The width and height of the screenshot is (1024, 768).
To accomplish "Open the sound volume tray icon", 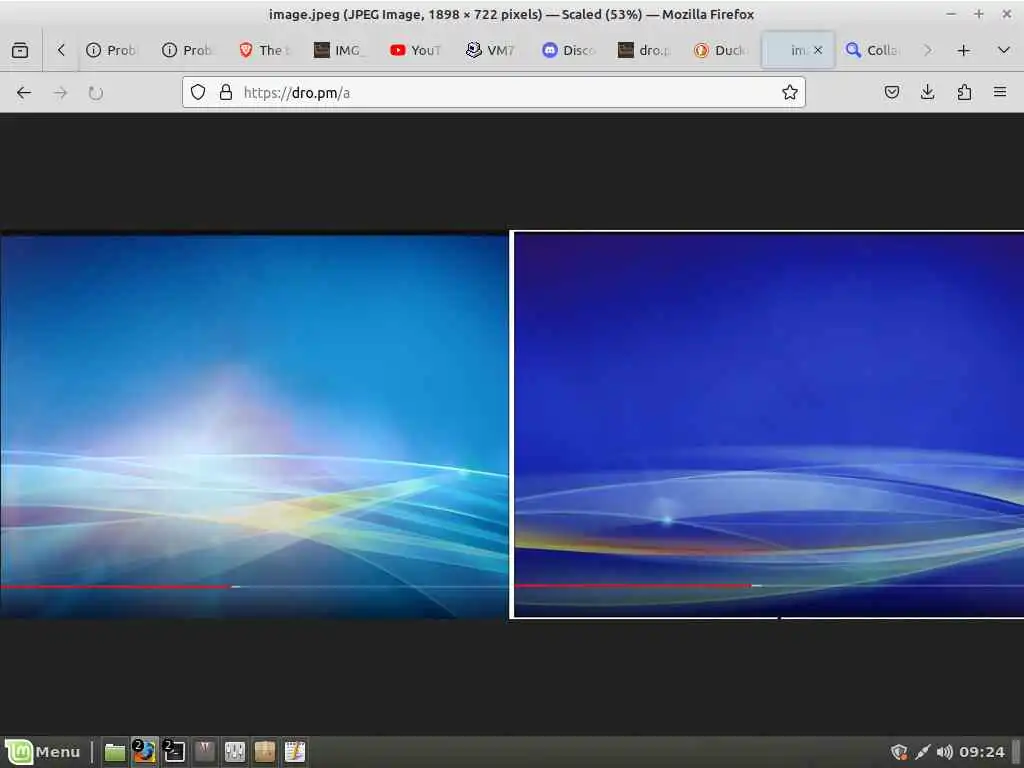I will (x=944, y=752).
